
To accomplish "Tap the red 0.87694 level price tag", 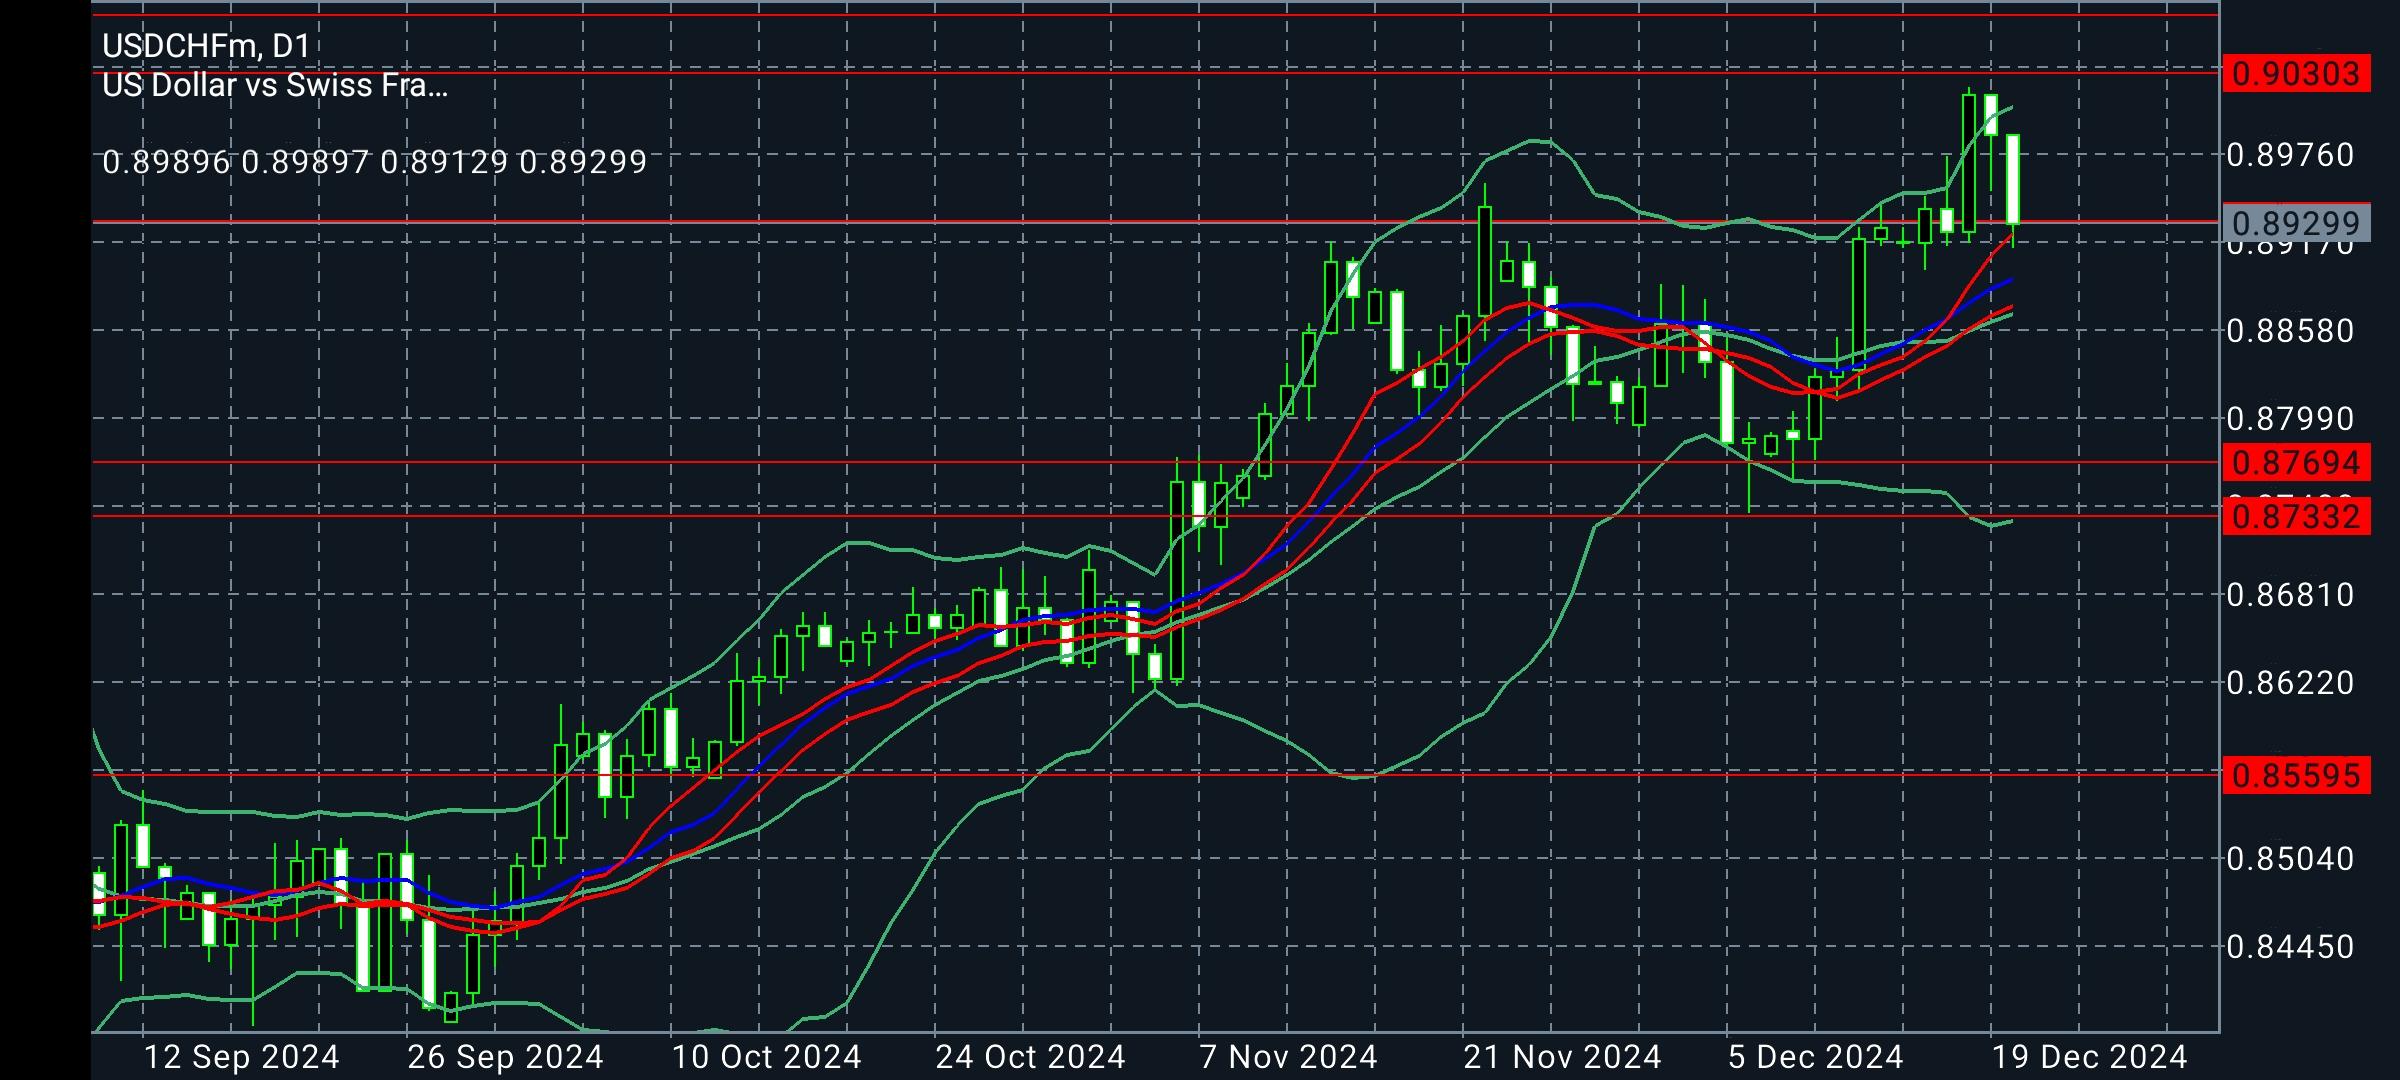I will pos(2296,463).
